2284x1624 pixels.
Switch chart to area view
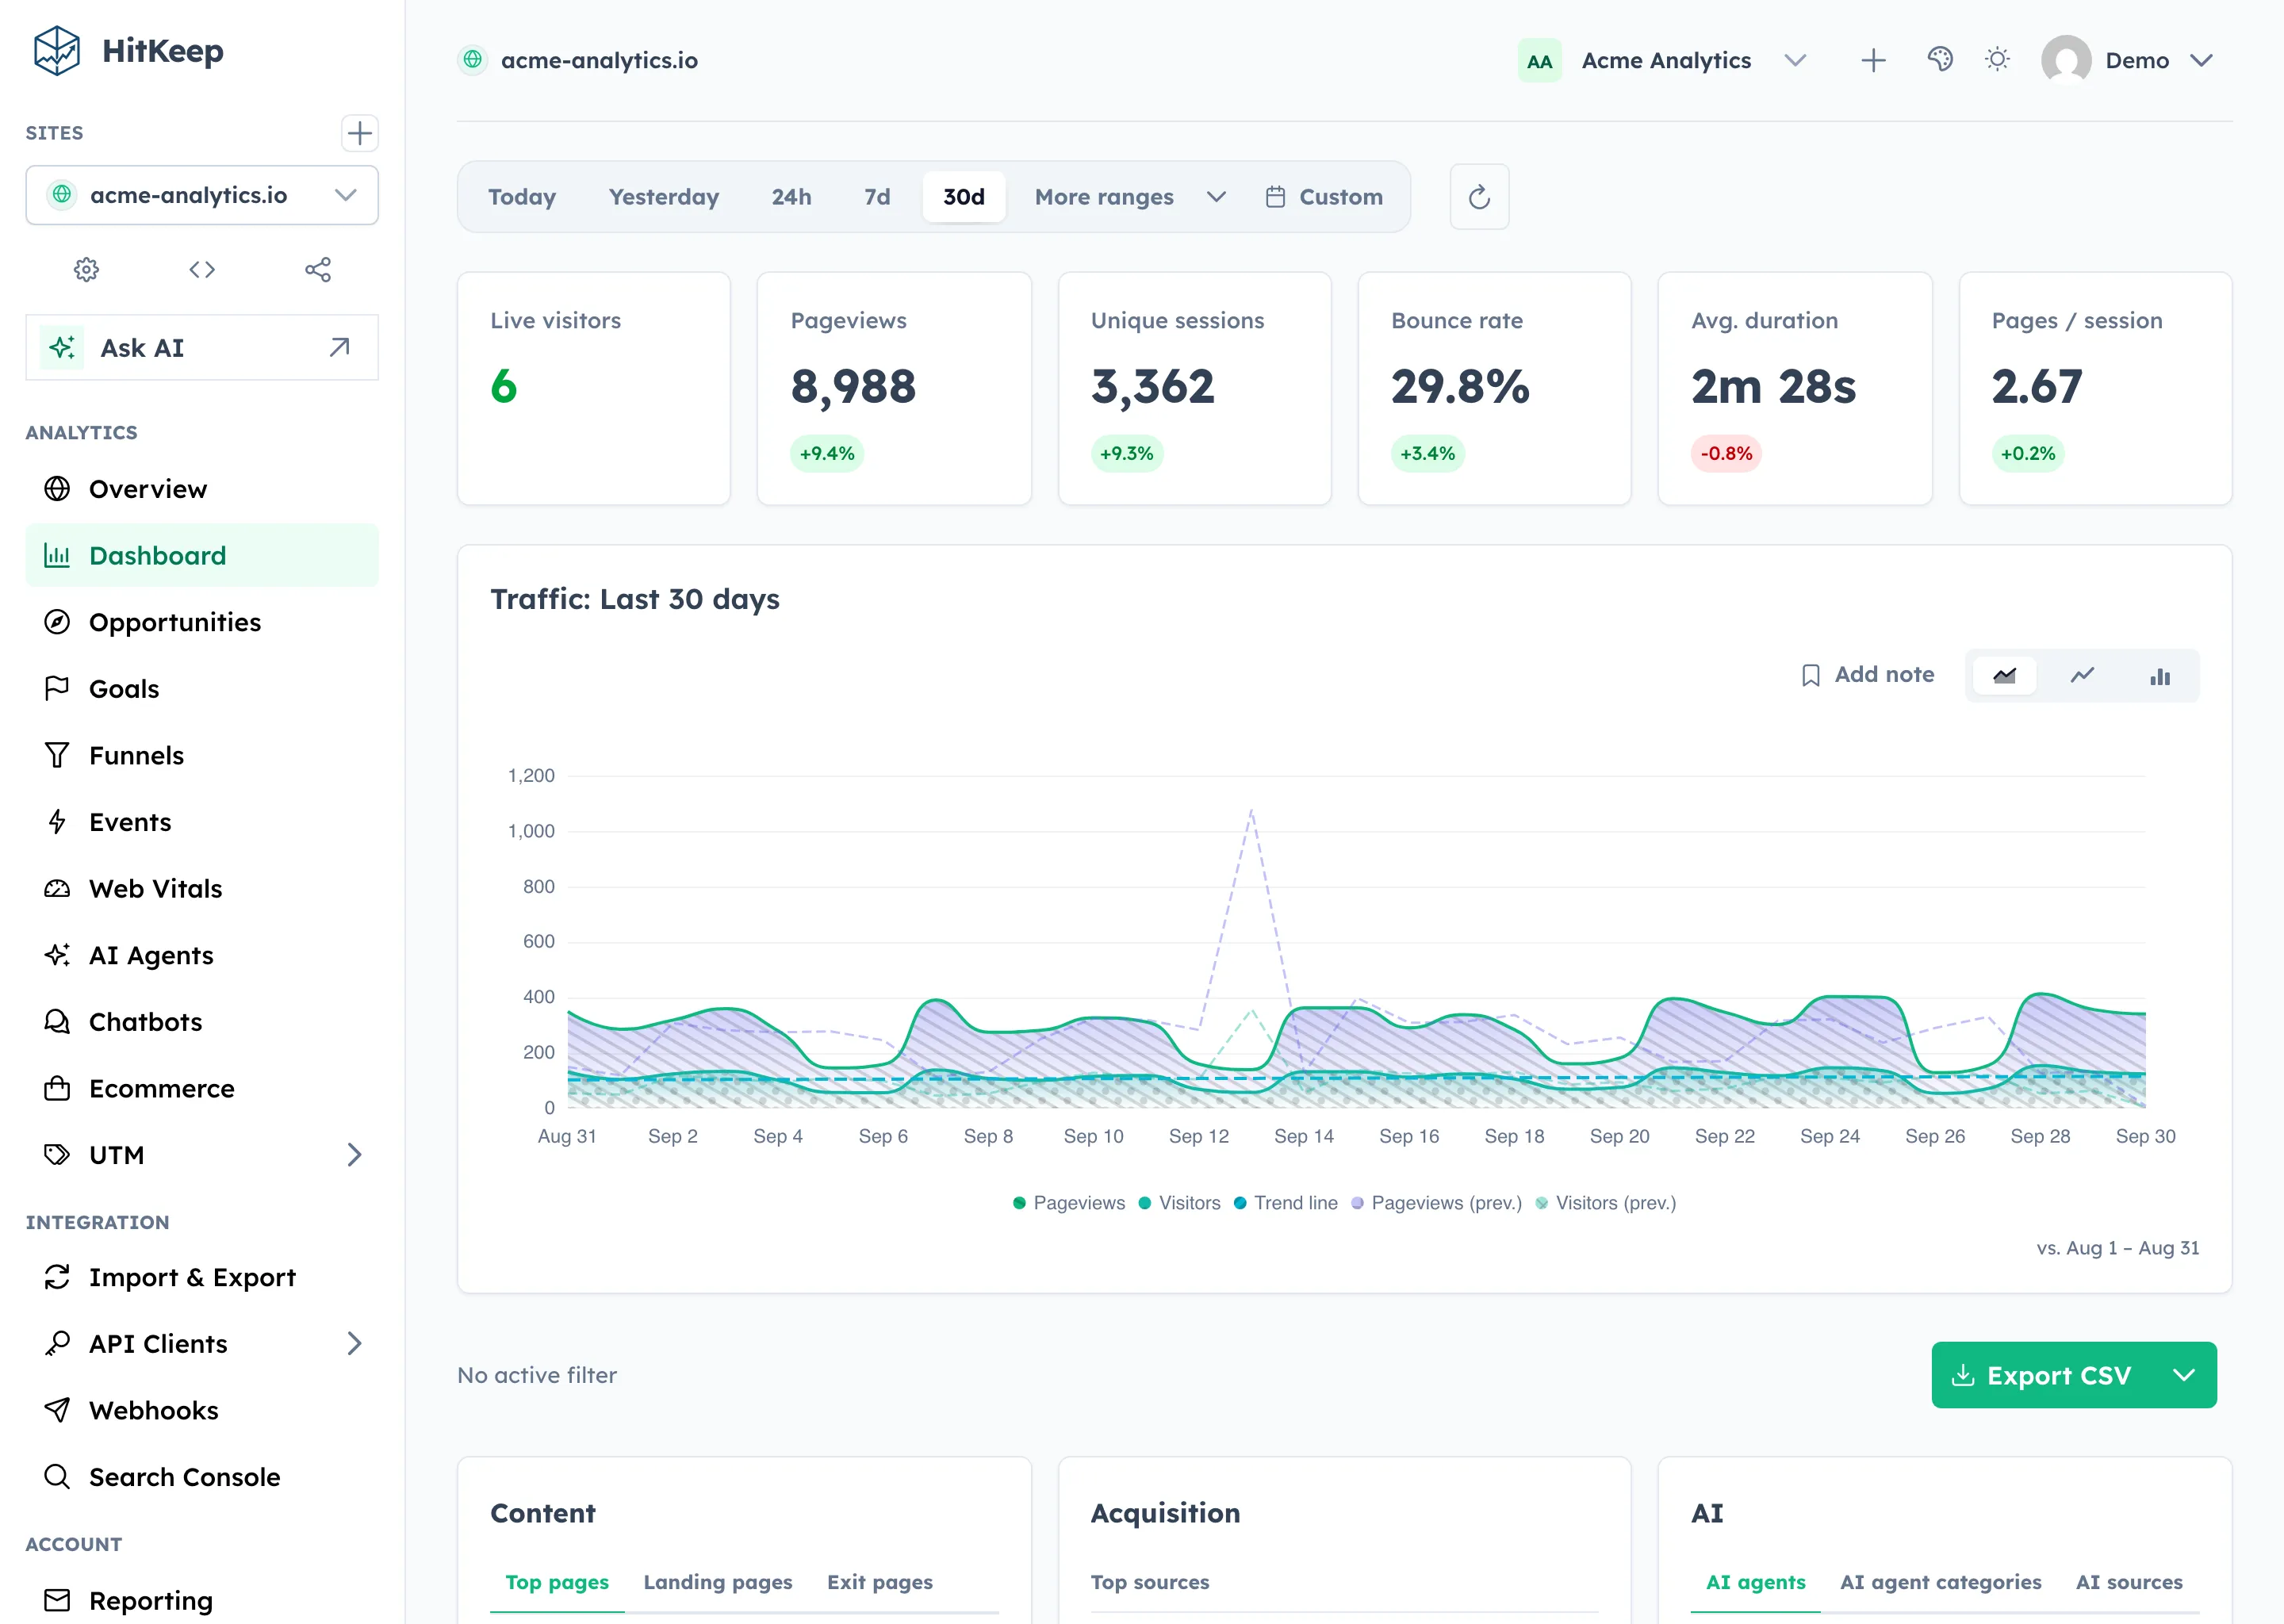tap(2004, 676)
